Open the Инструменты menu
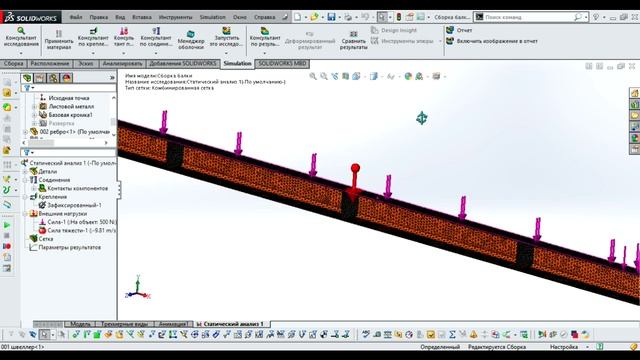 (176, 17)
